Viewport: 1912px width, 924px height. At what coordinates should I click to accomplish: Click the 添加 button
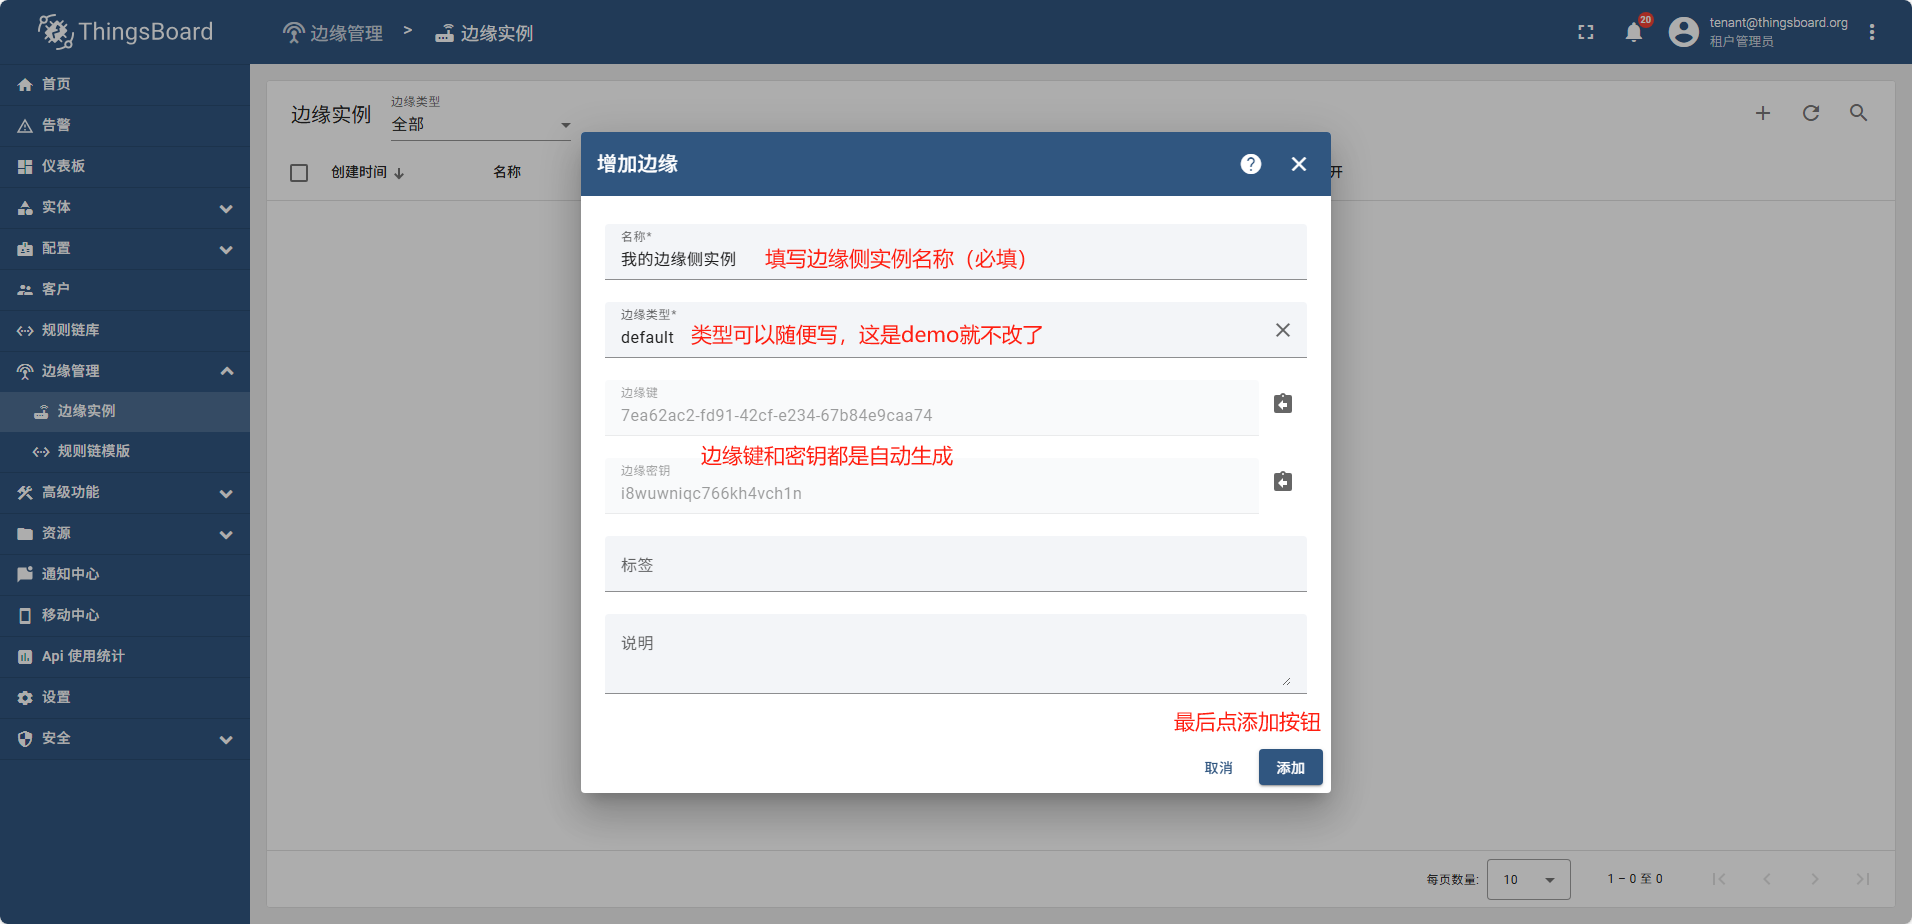1290,767
